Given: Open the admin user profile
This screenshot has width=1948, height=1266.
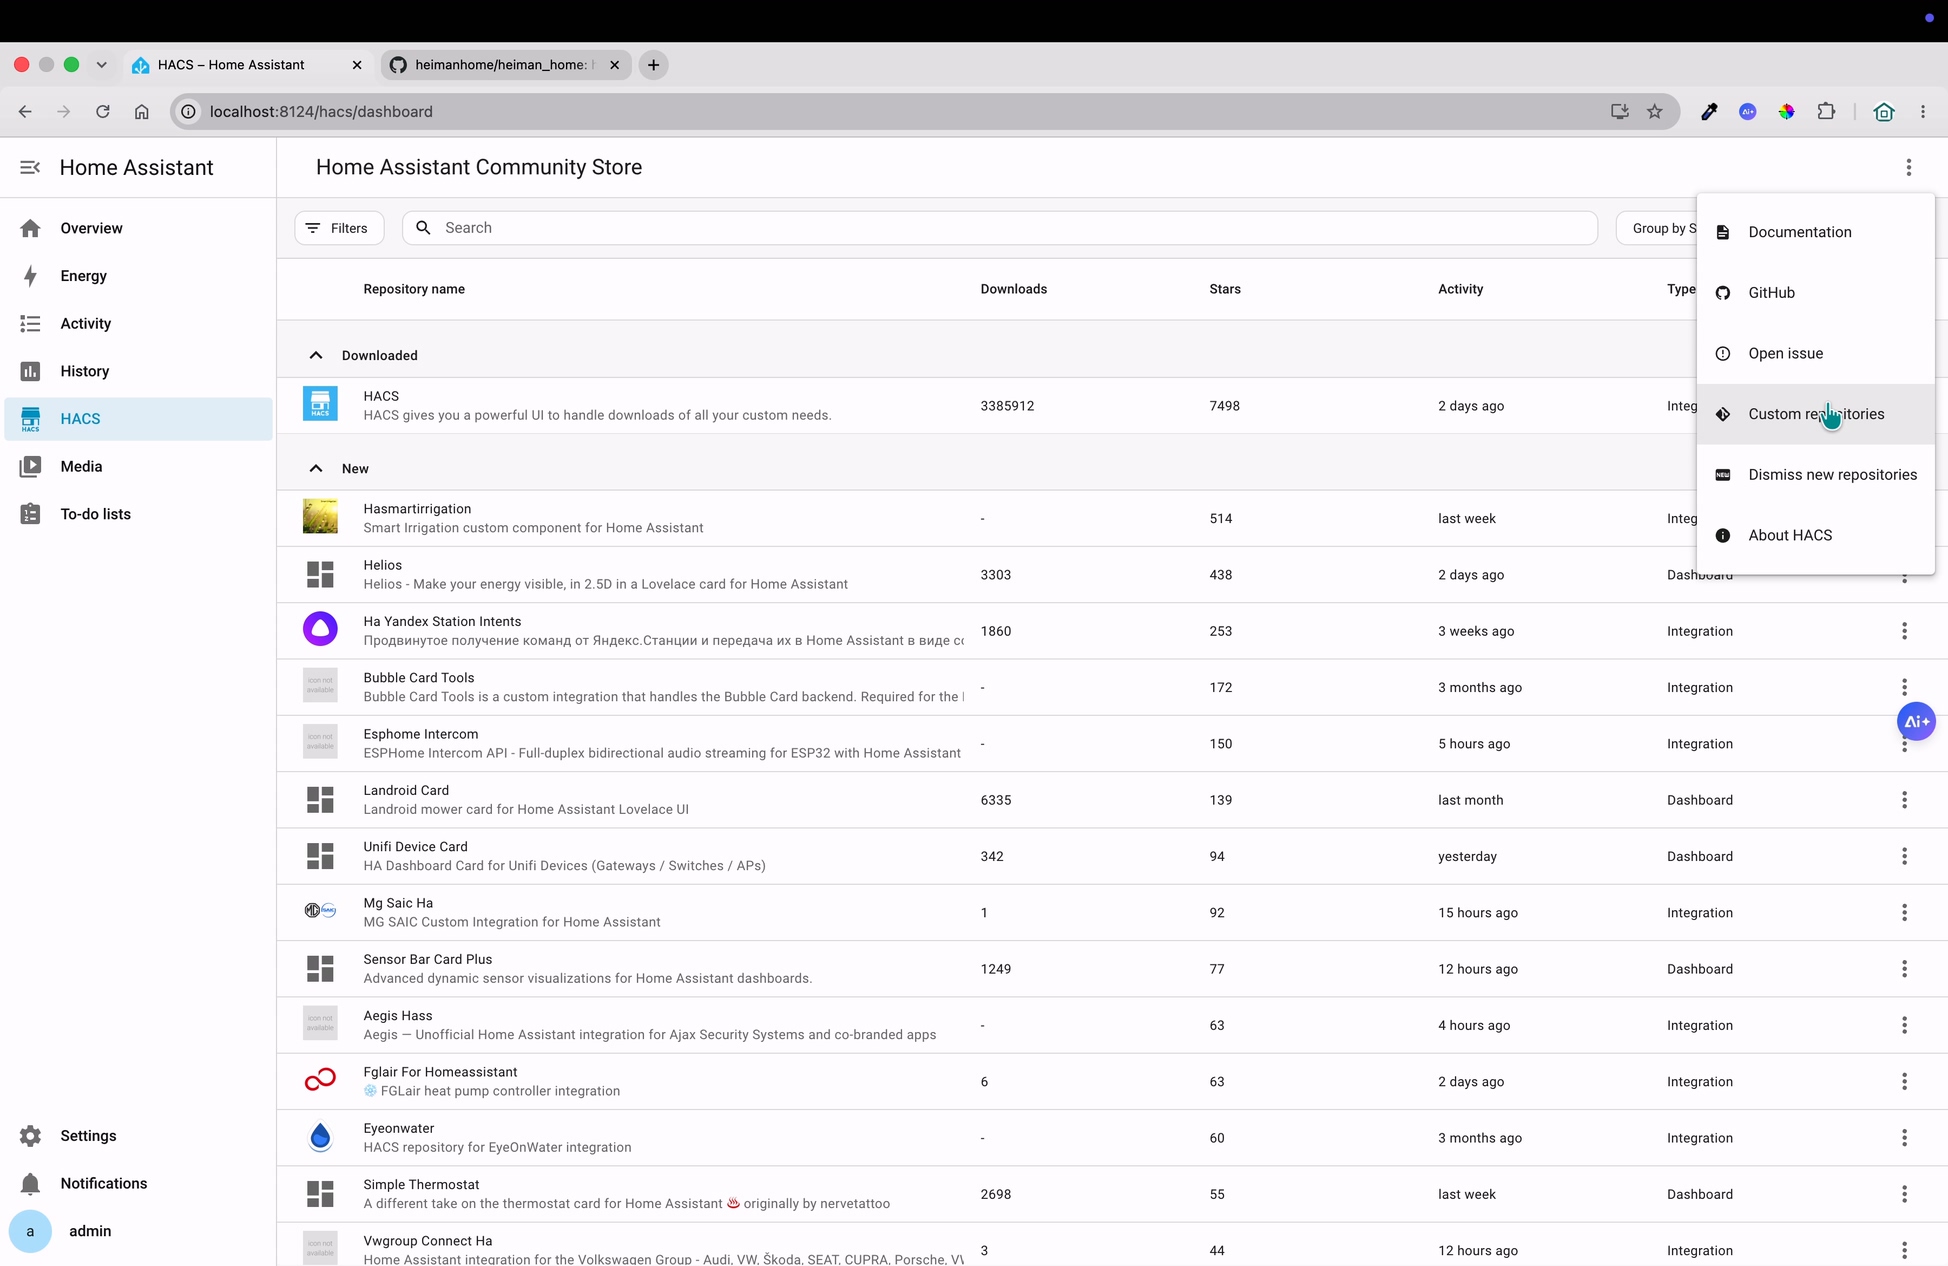Looking at the screenshot, I should pyautogui.click(x=139, y=1231).
